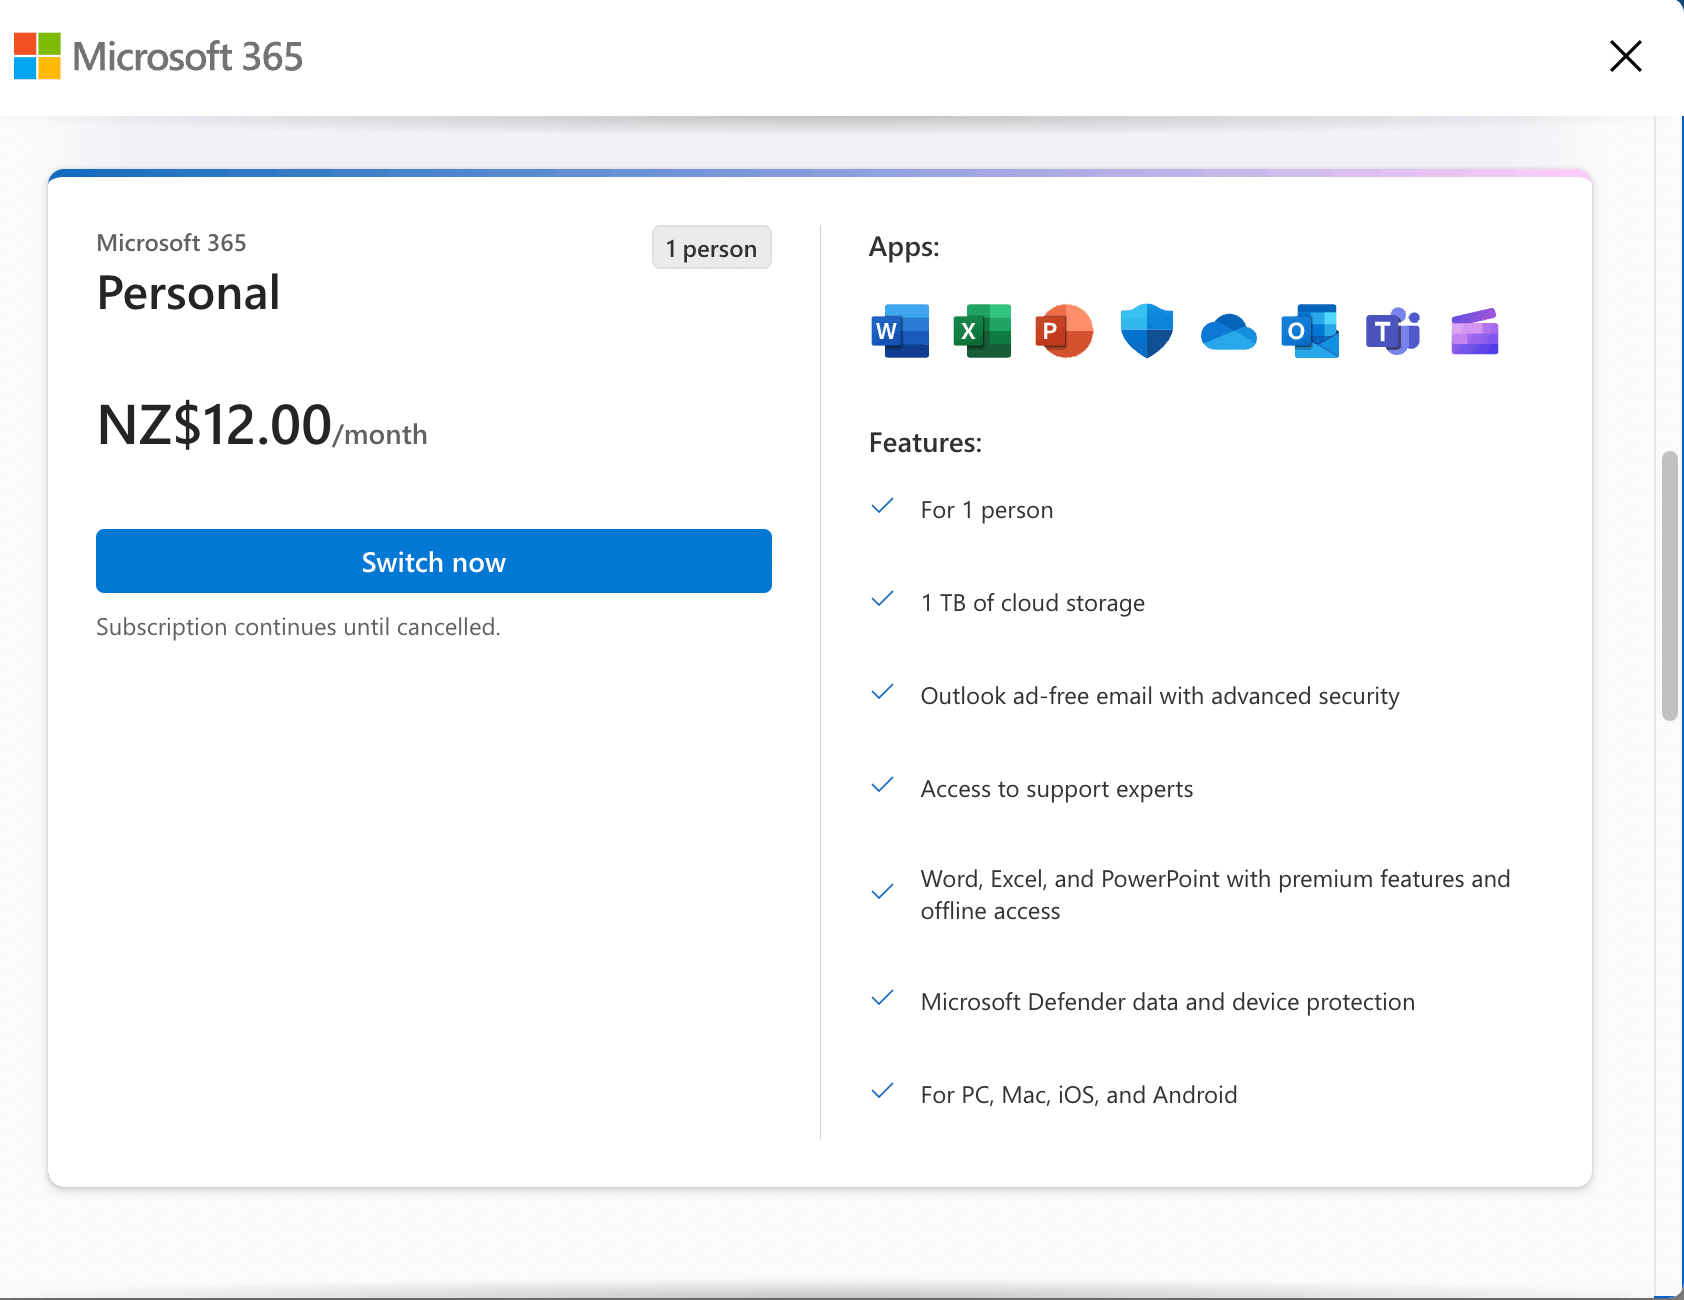Click the NZ$12.00 price text

pyautogui.click(x=214, y=425)
